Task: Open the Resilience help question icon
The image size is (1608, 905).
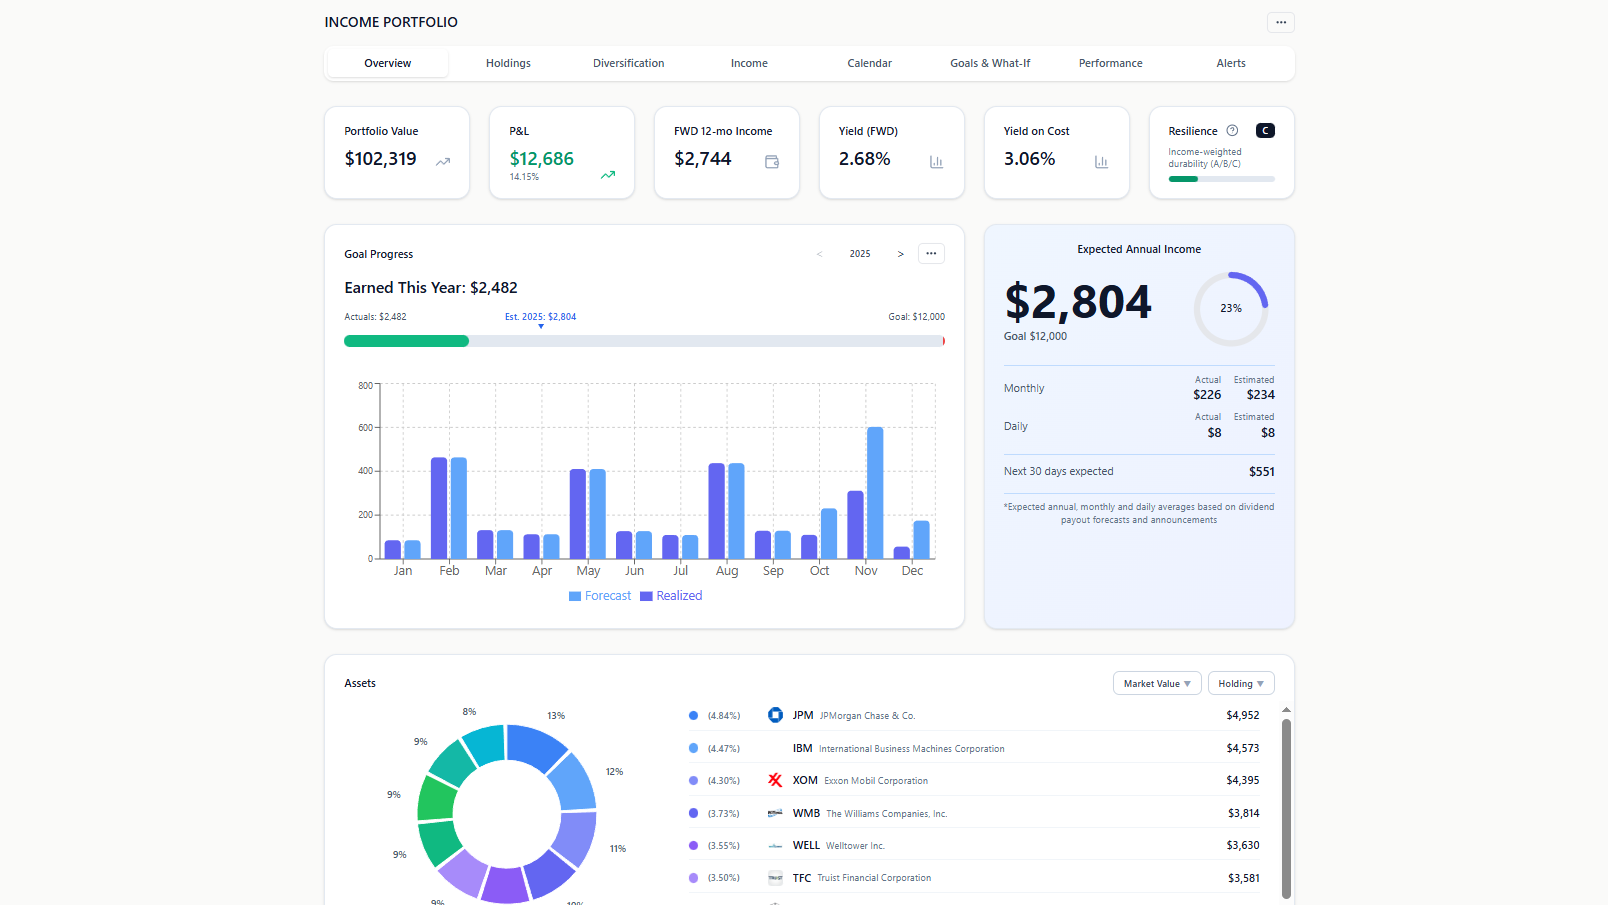Action: (x=1232, y=131)
